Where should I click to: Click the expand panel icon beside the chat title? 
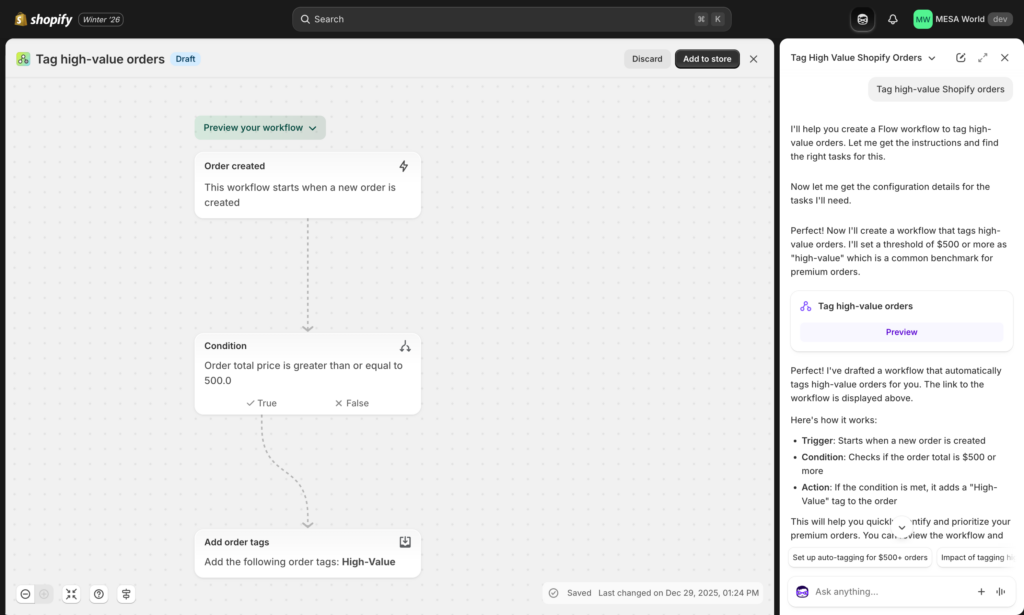pyautogui.click(x=981, y=57)
